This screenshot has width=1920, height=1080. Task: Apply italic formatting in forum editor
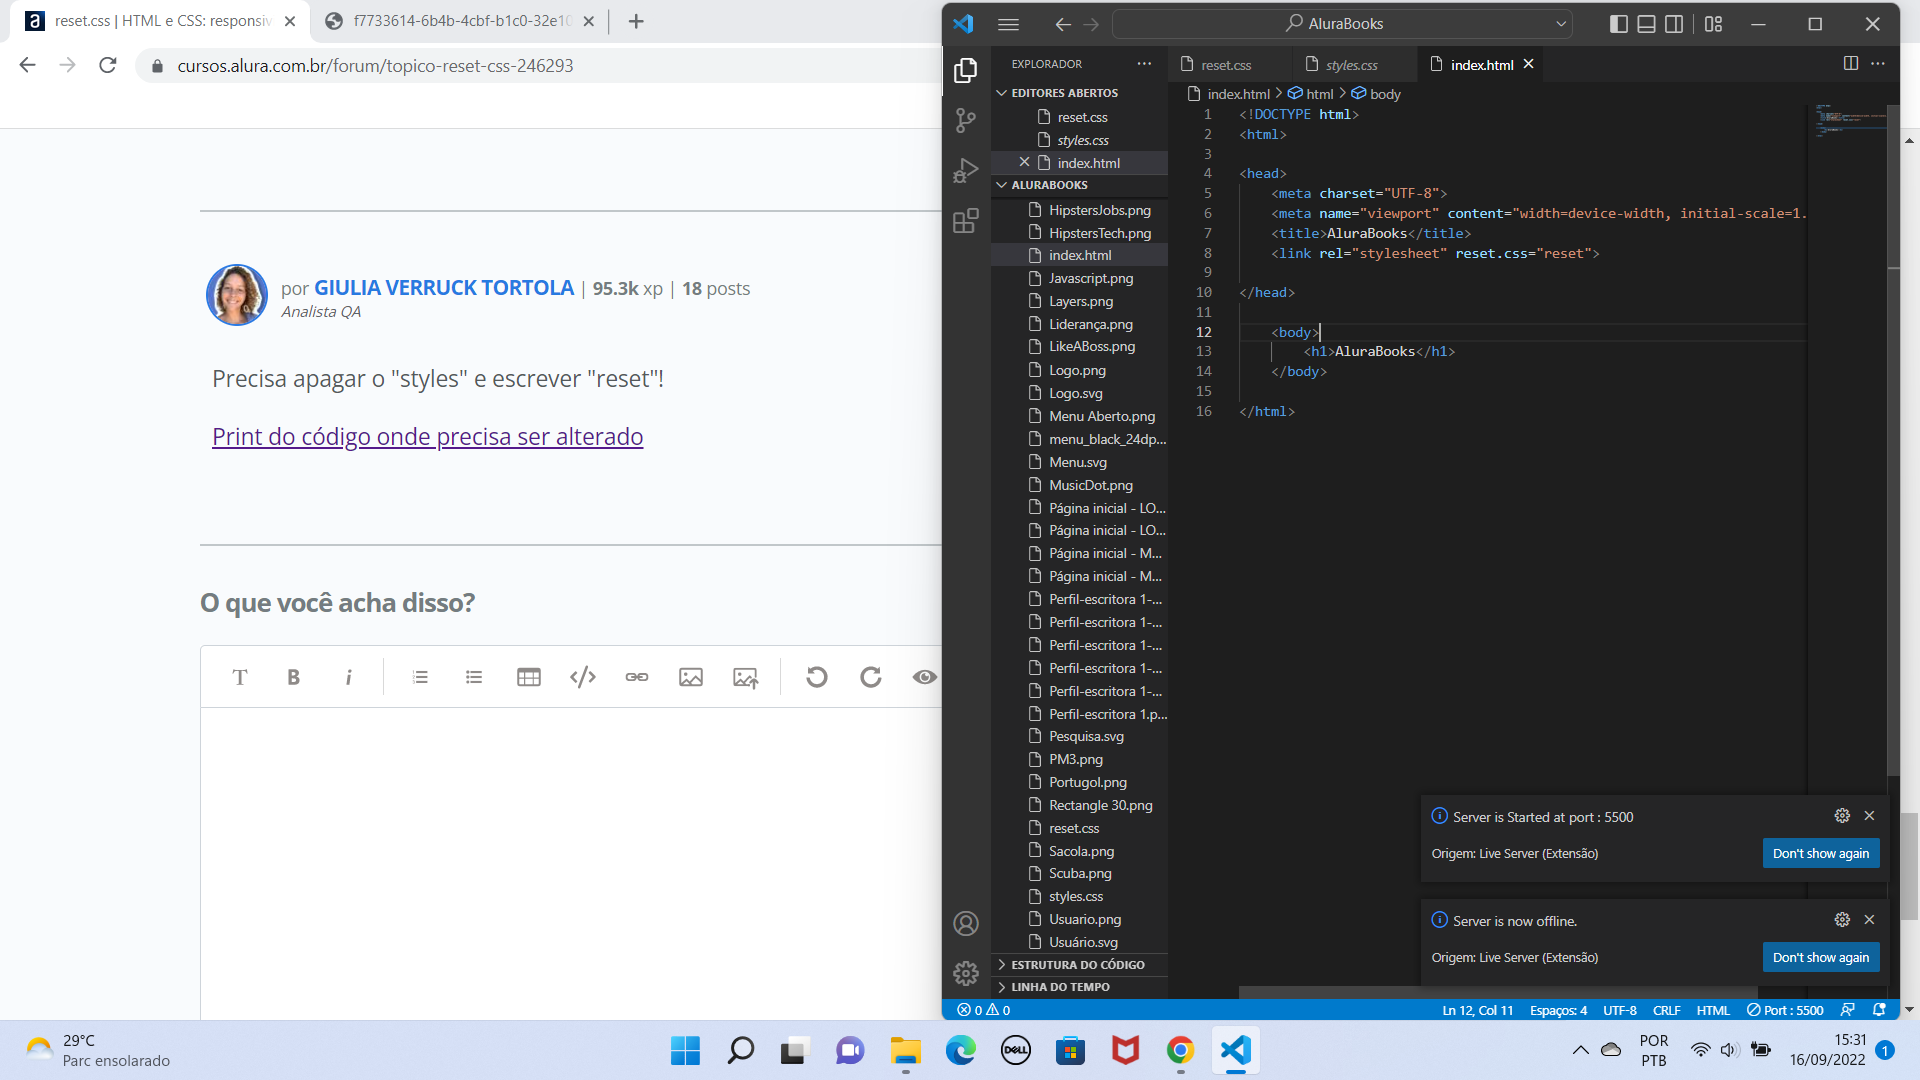tap(348, 677)
